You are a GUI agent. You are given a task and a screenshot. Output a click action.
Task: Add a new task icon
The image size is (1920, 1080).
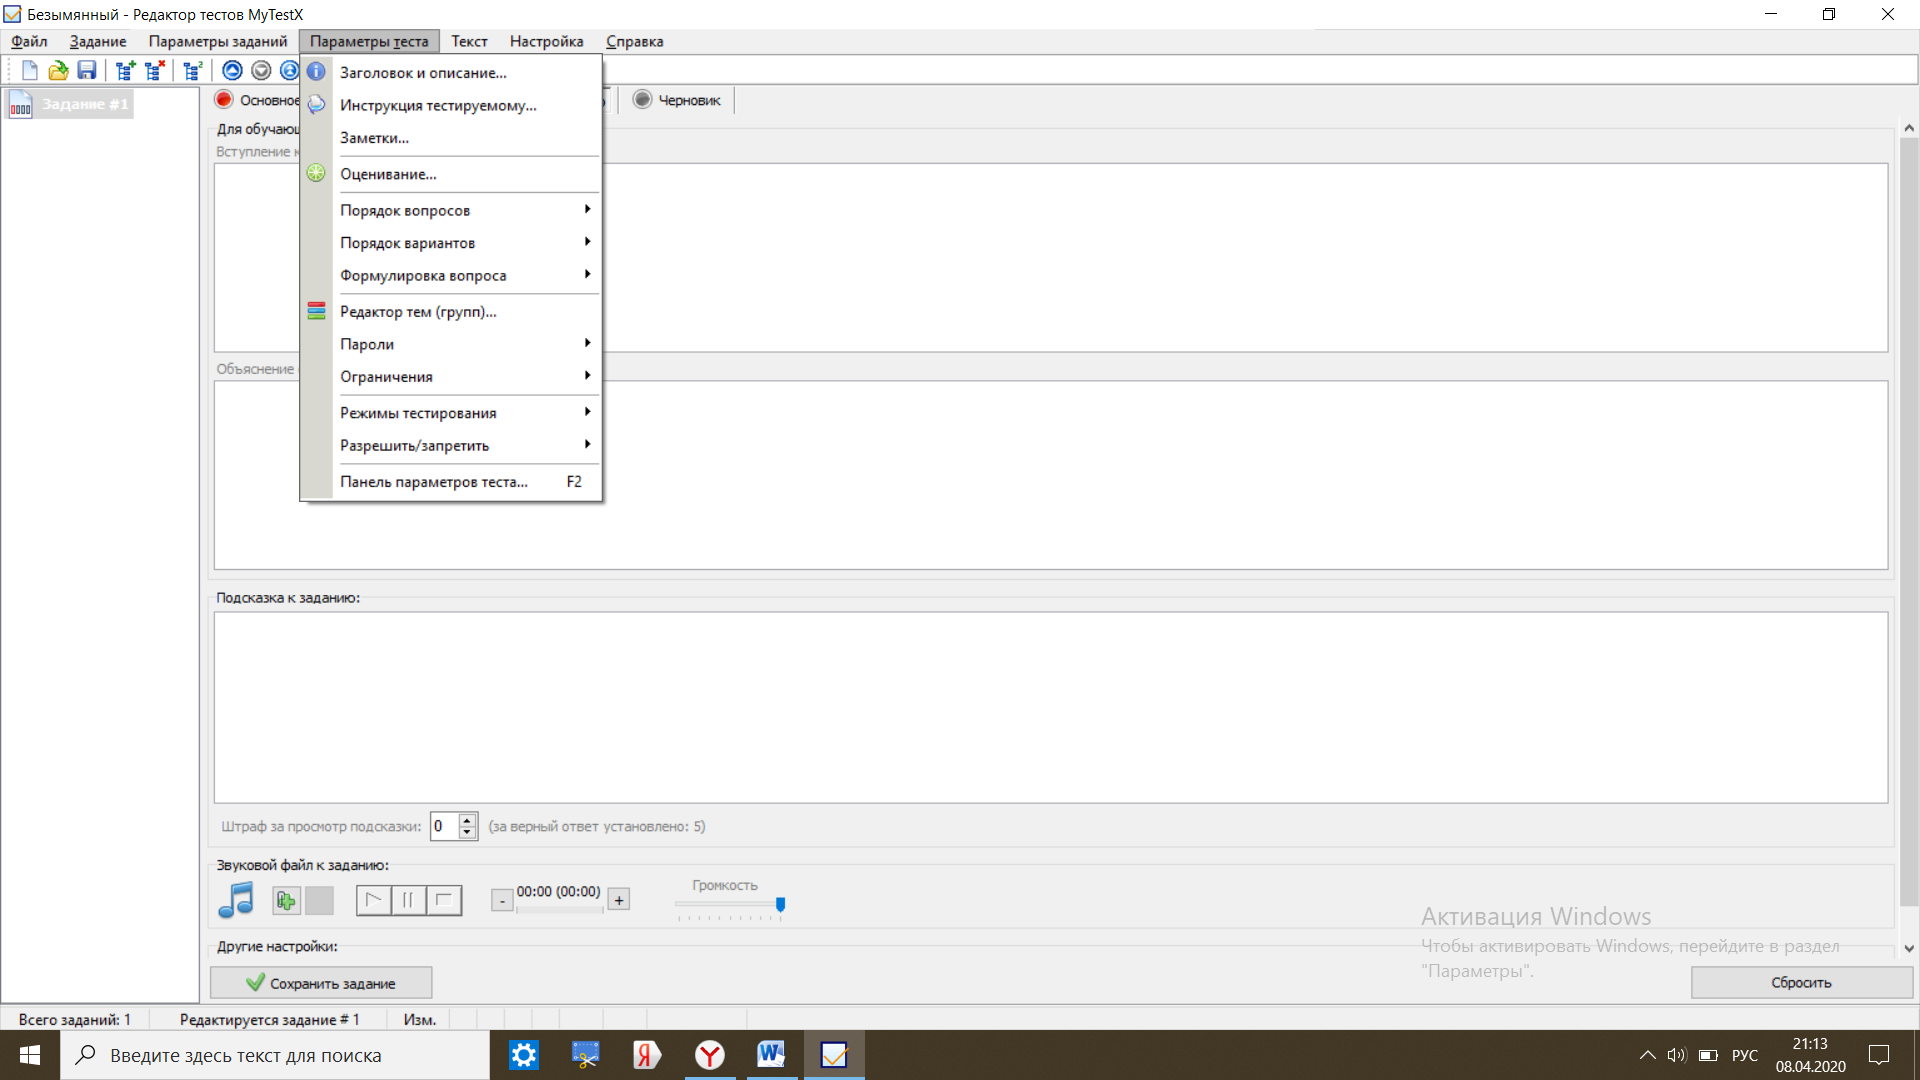(x=125, y=70)
